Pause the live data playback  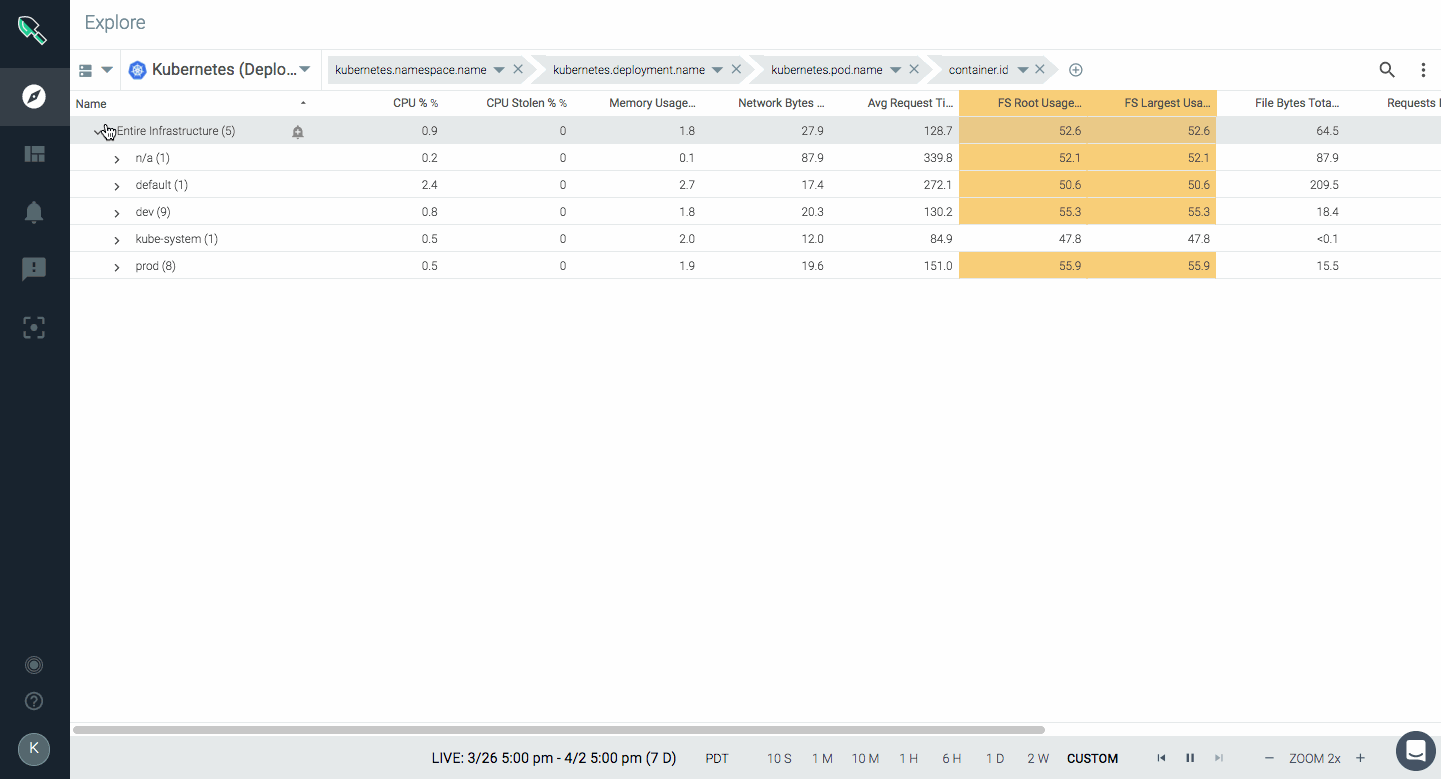pos(1190,758)
